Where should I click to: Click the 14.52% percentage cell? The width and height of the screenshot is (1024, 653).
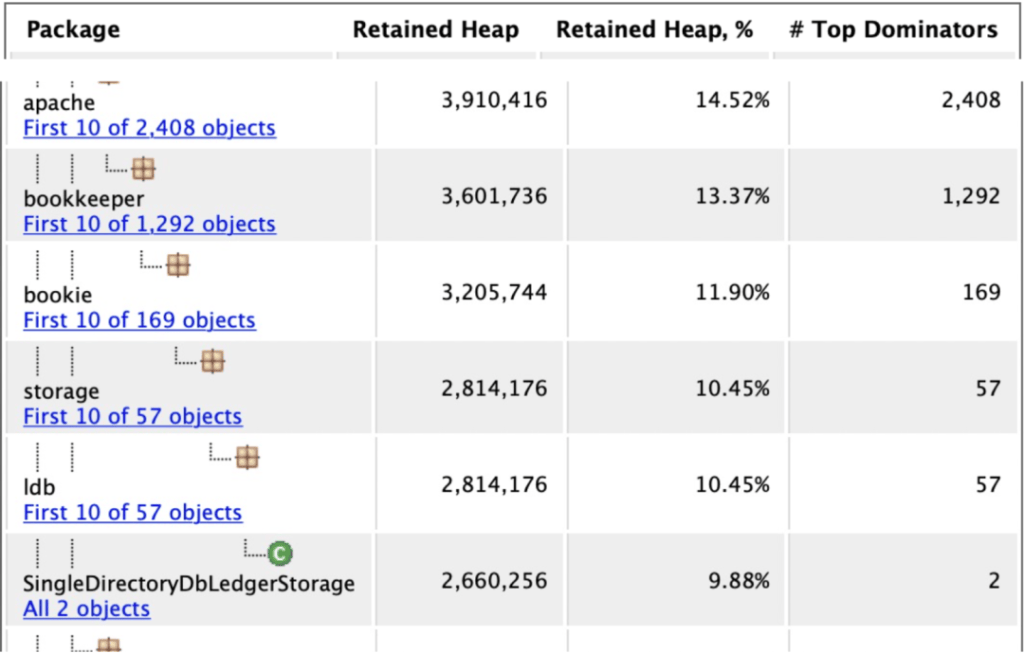coord(732,100)
